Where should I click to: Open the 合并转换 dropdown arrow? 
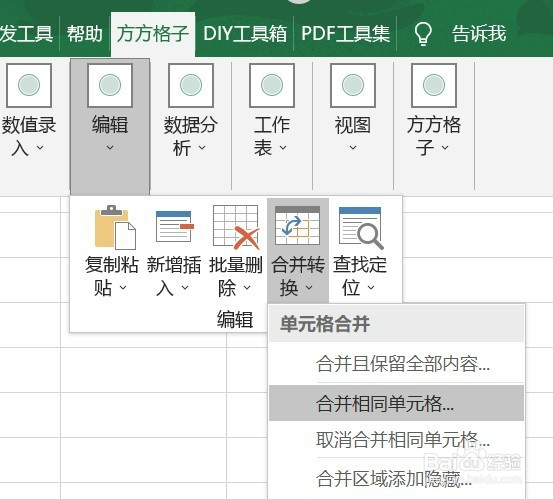(309, 288)
